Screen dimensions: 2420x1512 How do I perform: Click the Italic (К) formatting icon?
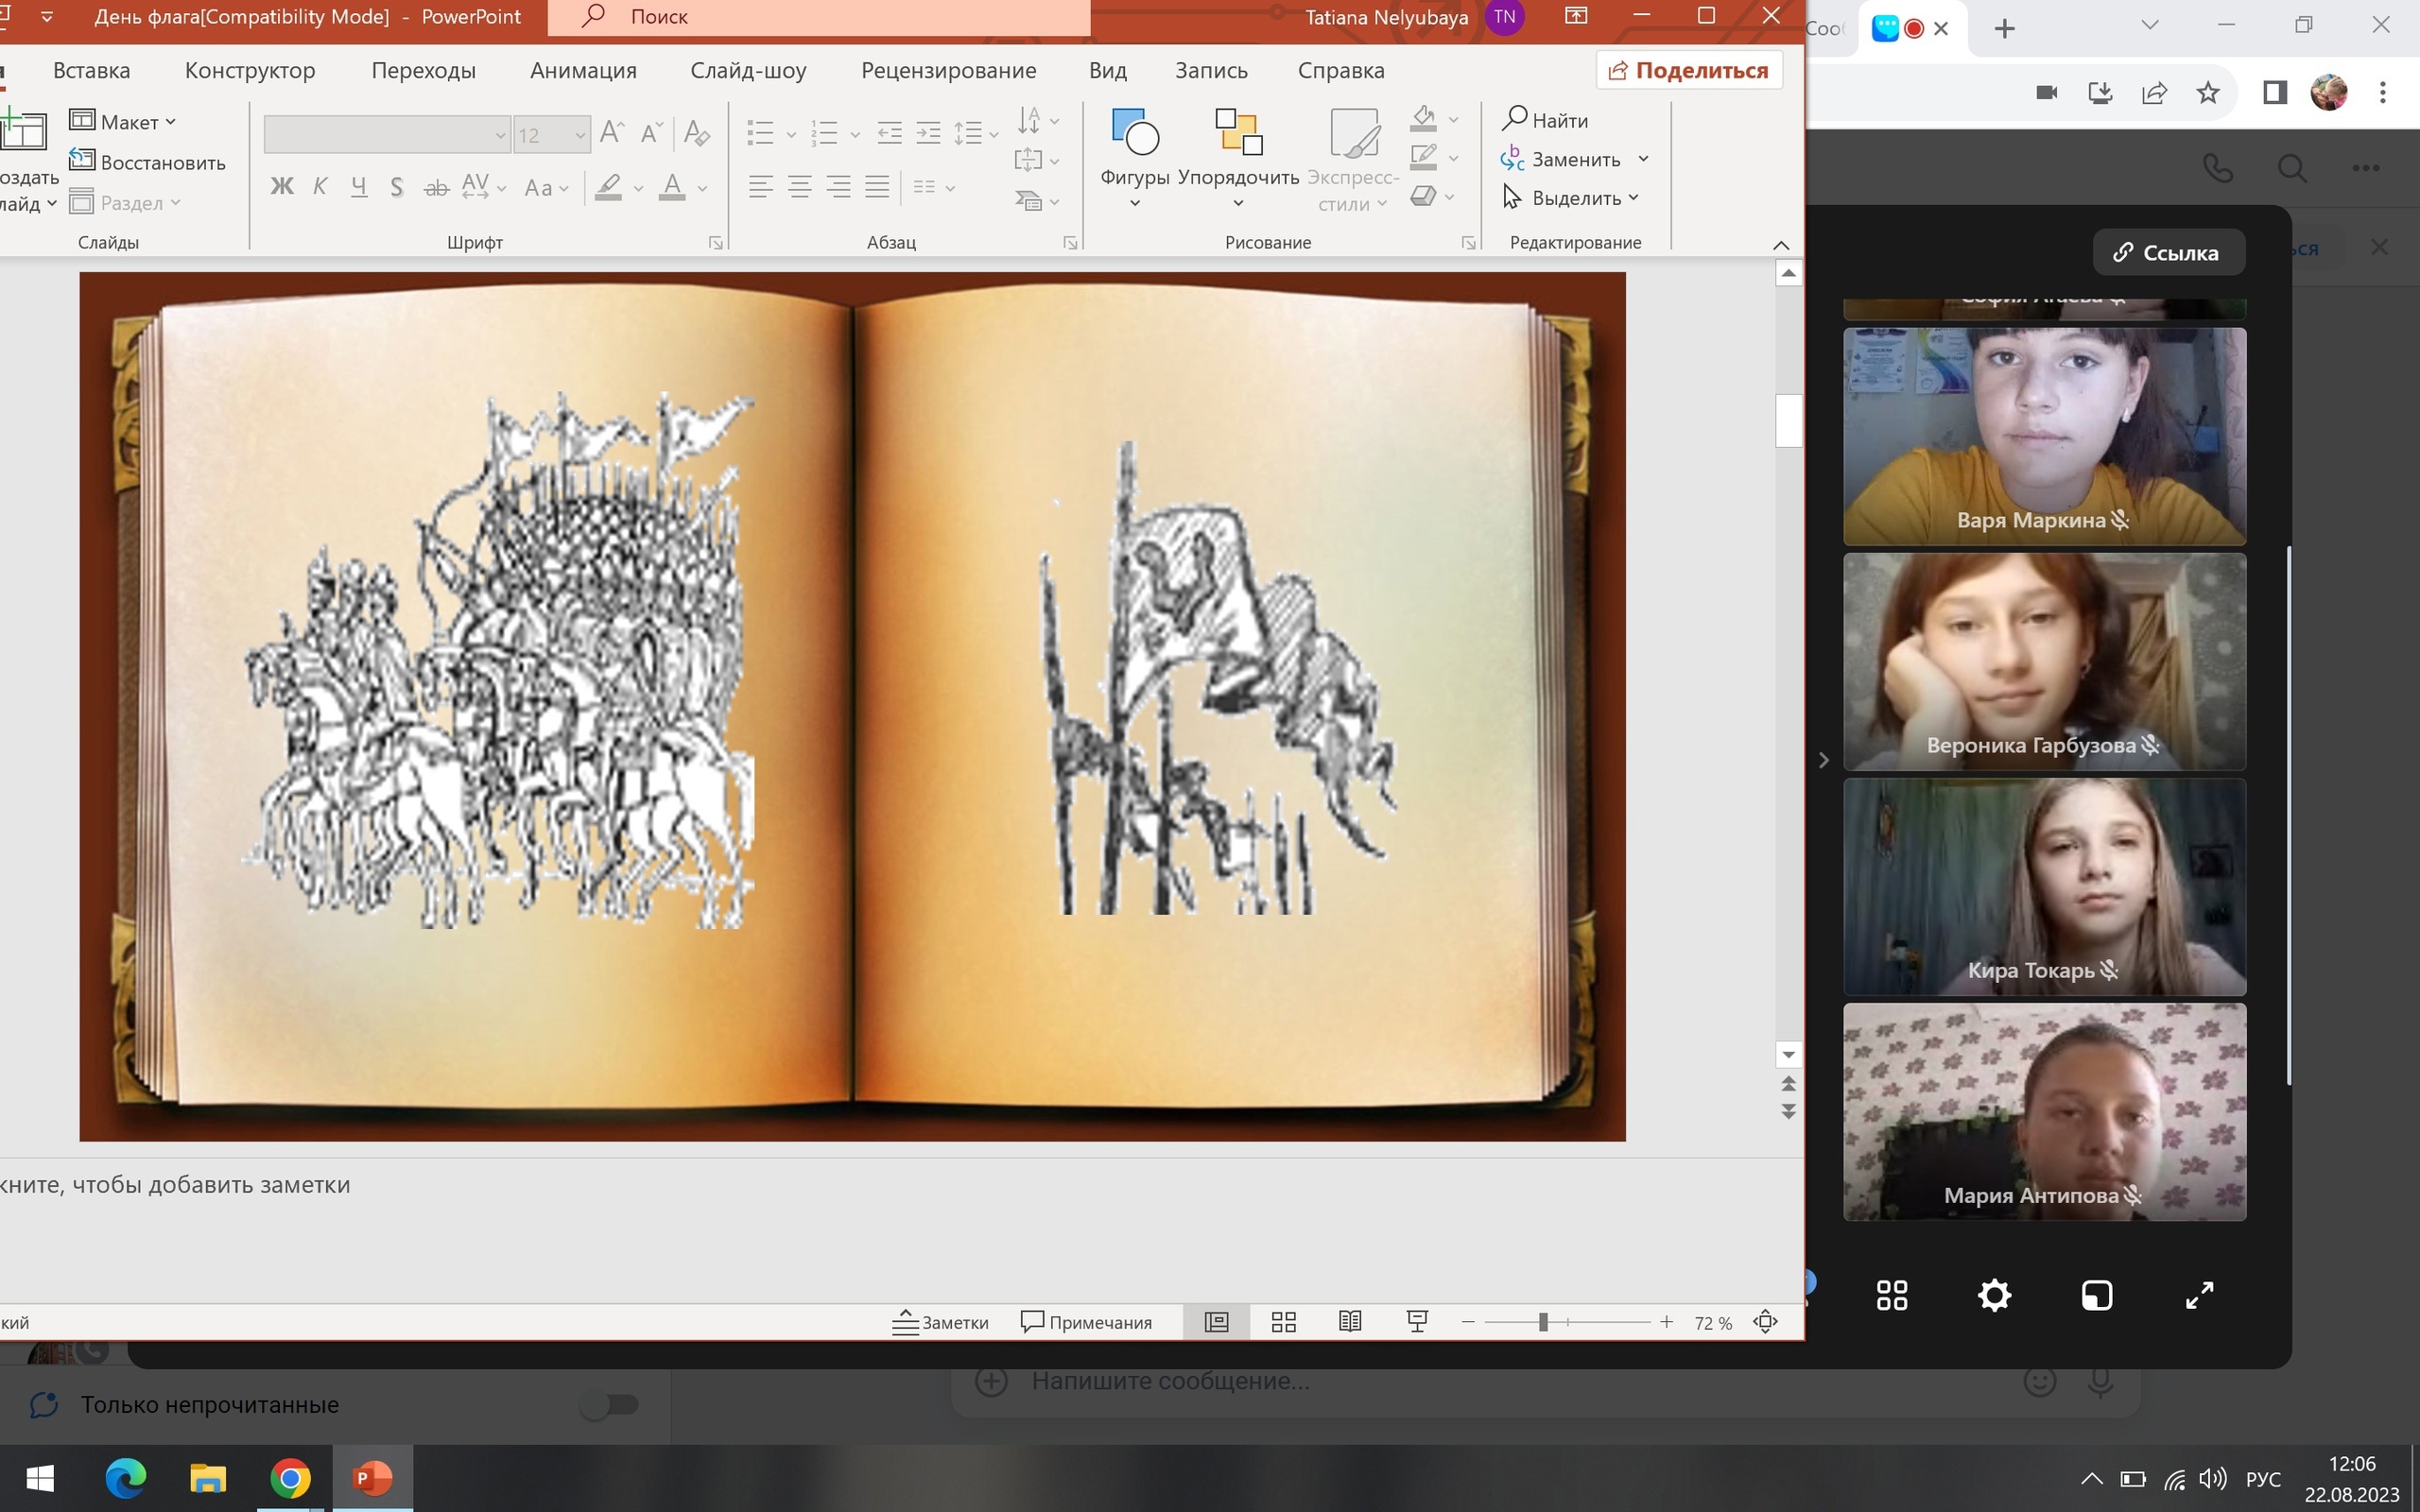tap(320, 187)
